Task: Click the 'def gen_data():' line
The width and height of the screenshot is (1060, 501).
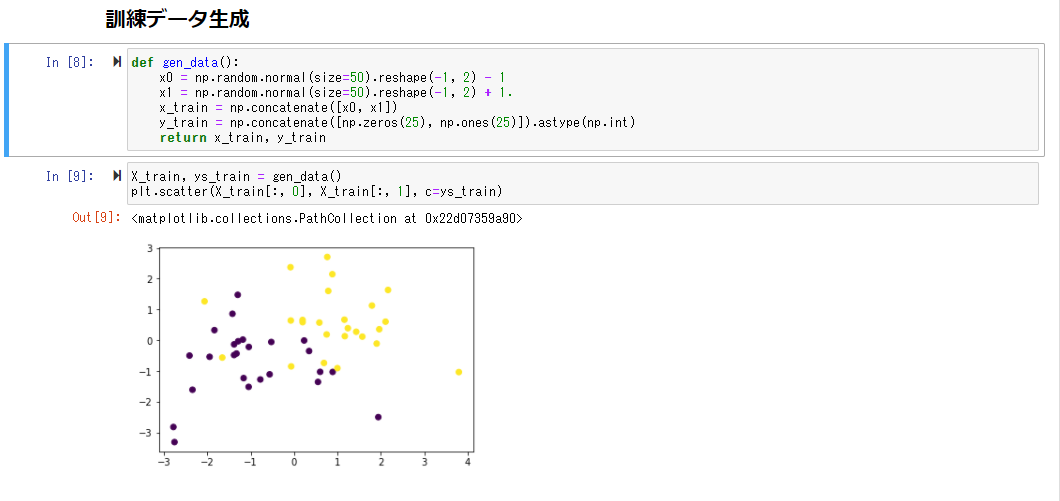Action: click(185, 63)
